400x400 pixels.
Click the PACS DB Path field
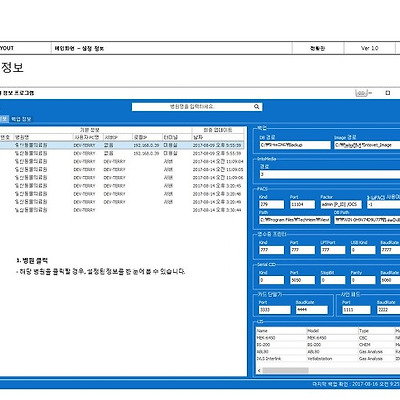click(x=367, y=220)
